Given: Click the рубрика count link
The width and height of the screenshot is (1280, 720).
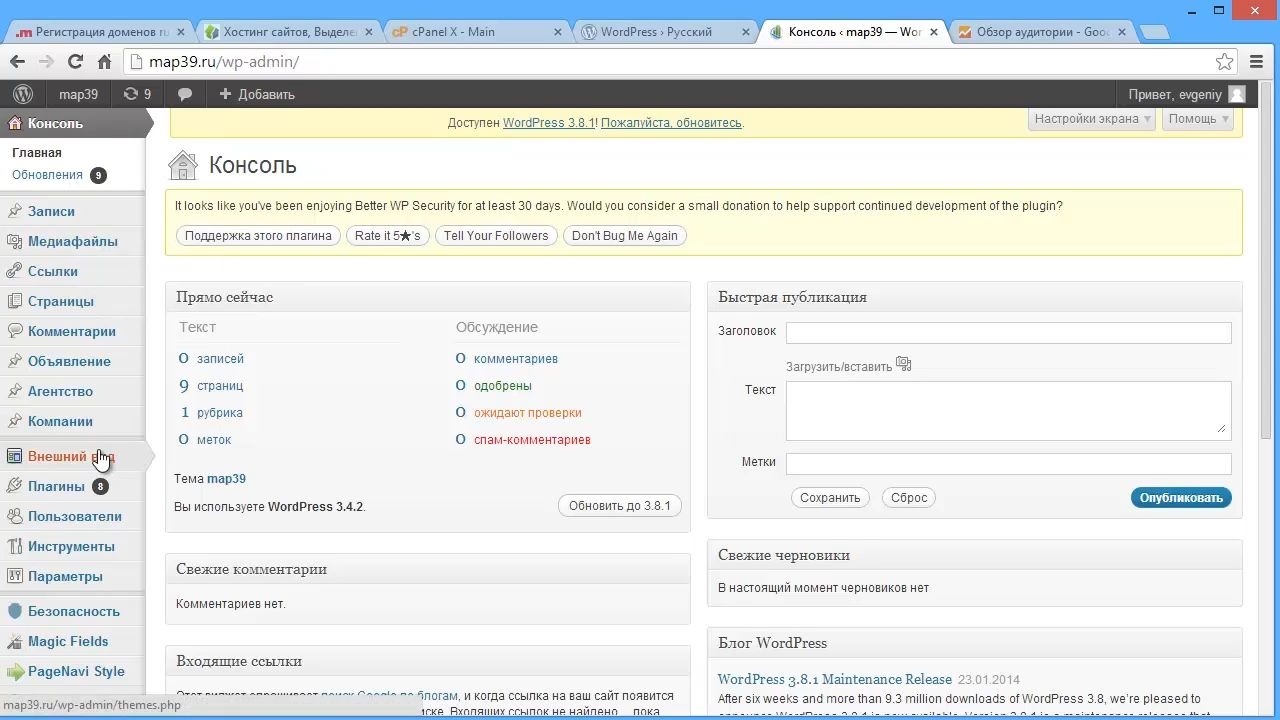Looking at the screenshot, I should coord(220,413).
